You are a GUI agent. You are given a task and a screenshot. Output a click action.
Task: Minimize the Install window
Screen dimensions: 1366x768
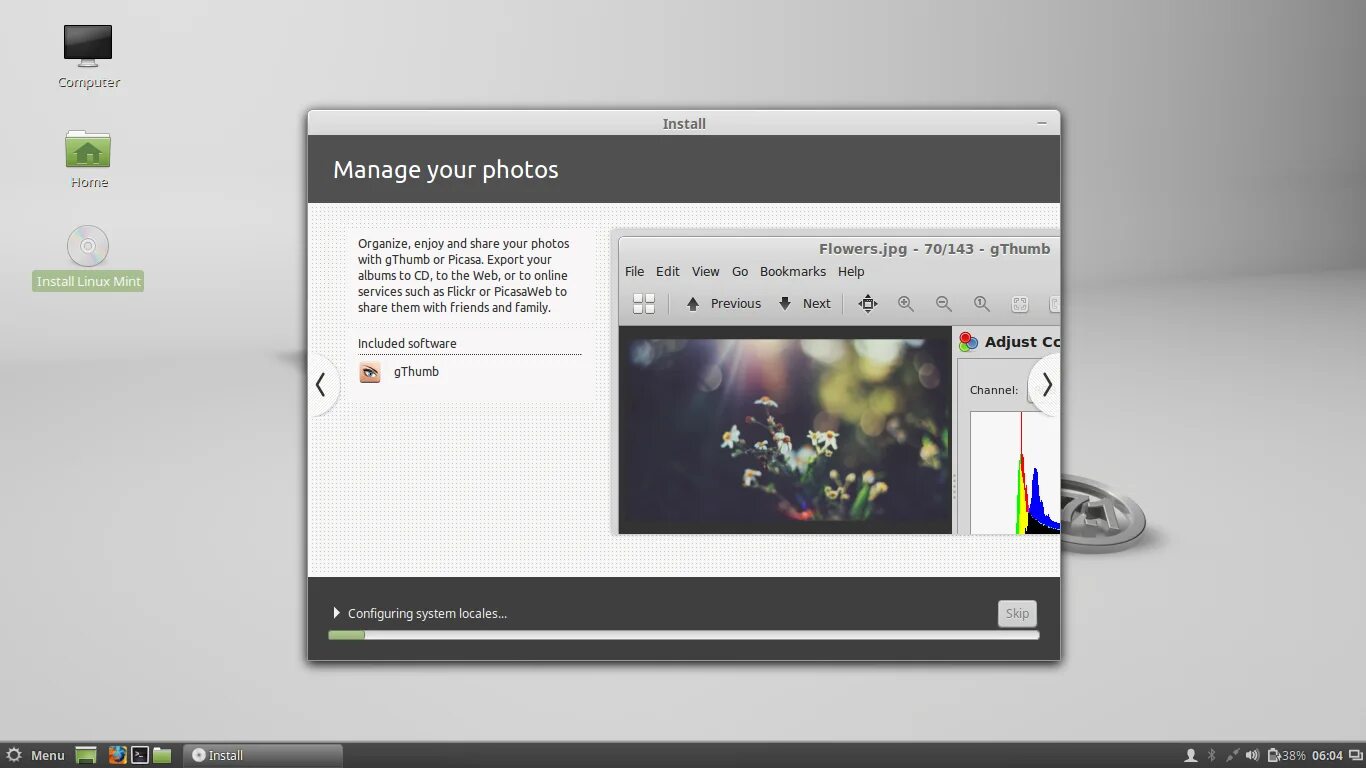point(1042,123)
